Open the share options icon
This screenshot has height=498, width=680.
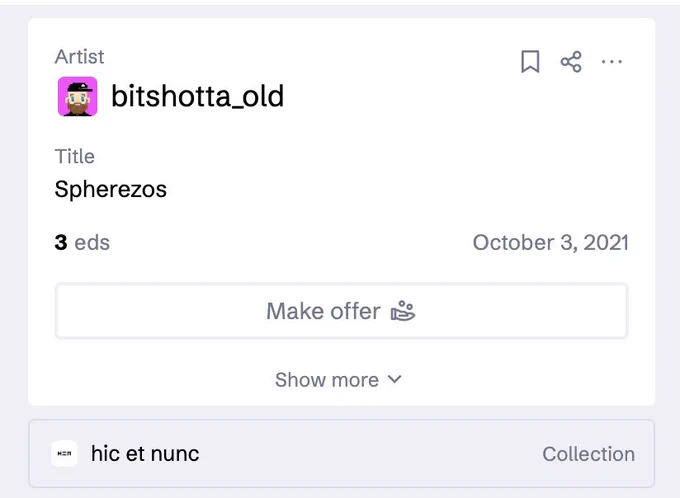click(571, 62)
